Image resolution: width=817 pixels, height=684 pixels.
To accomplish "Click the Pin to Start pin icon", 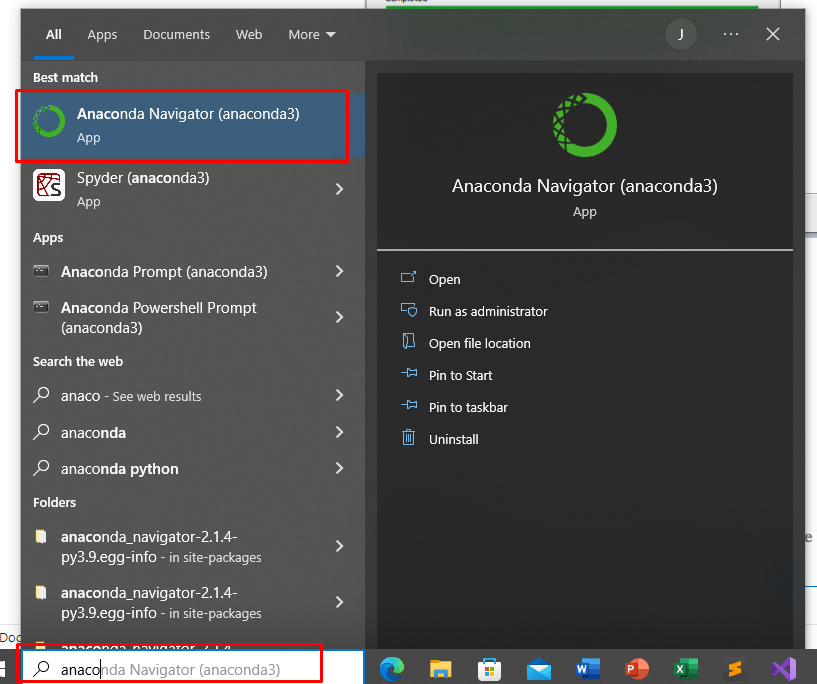I will pyautogui.click(x=409, y=373).
